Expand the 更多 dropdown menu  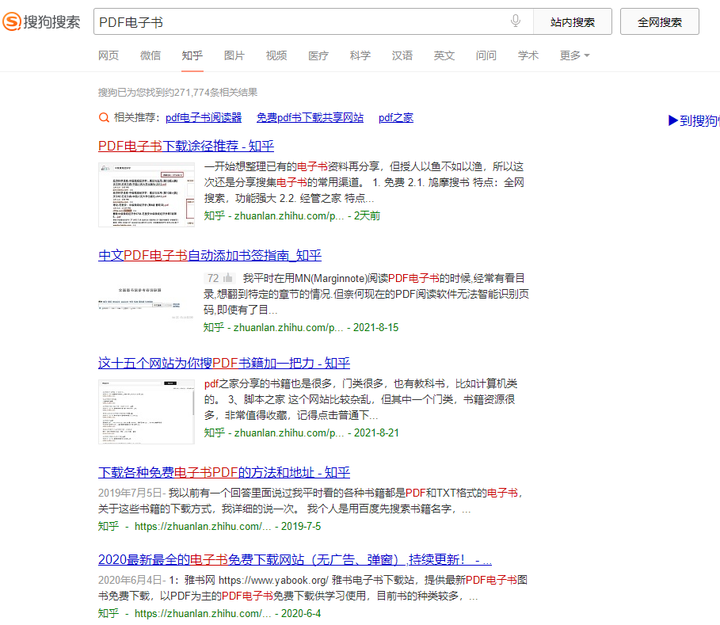pyautogui.click(x=574, y=56)
